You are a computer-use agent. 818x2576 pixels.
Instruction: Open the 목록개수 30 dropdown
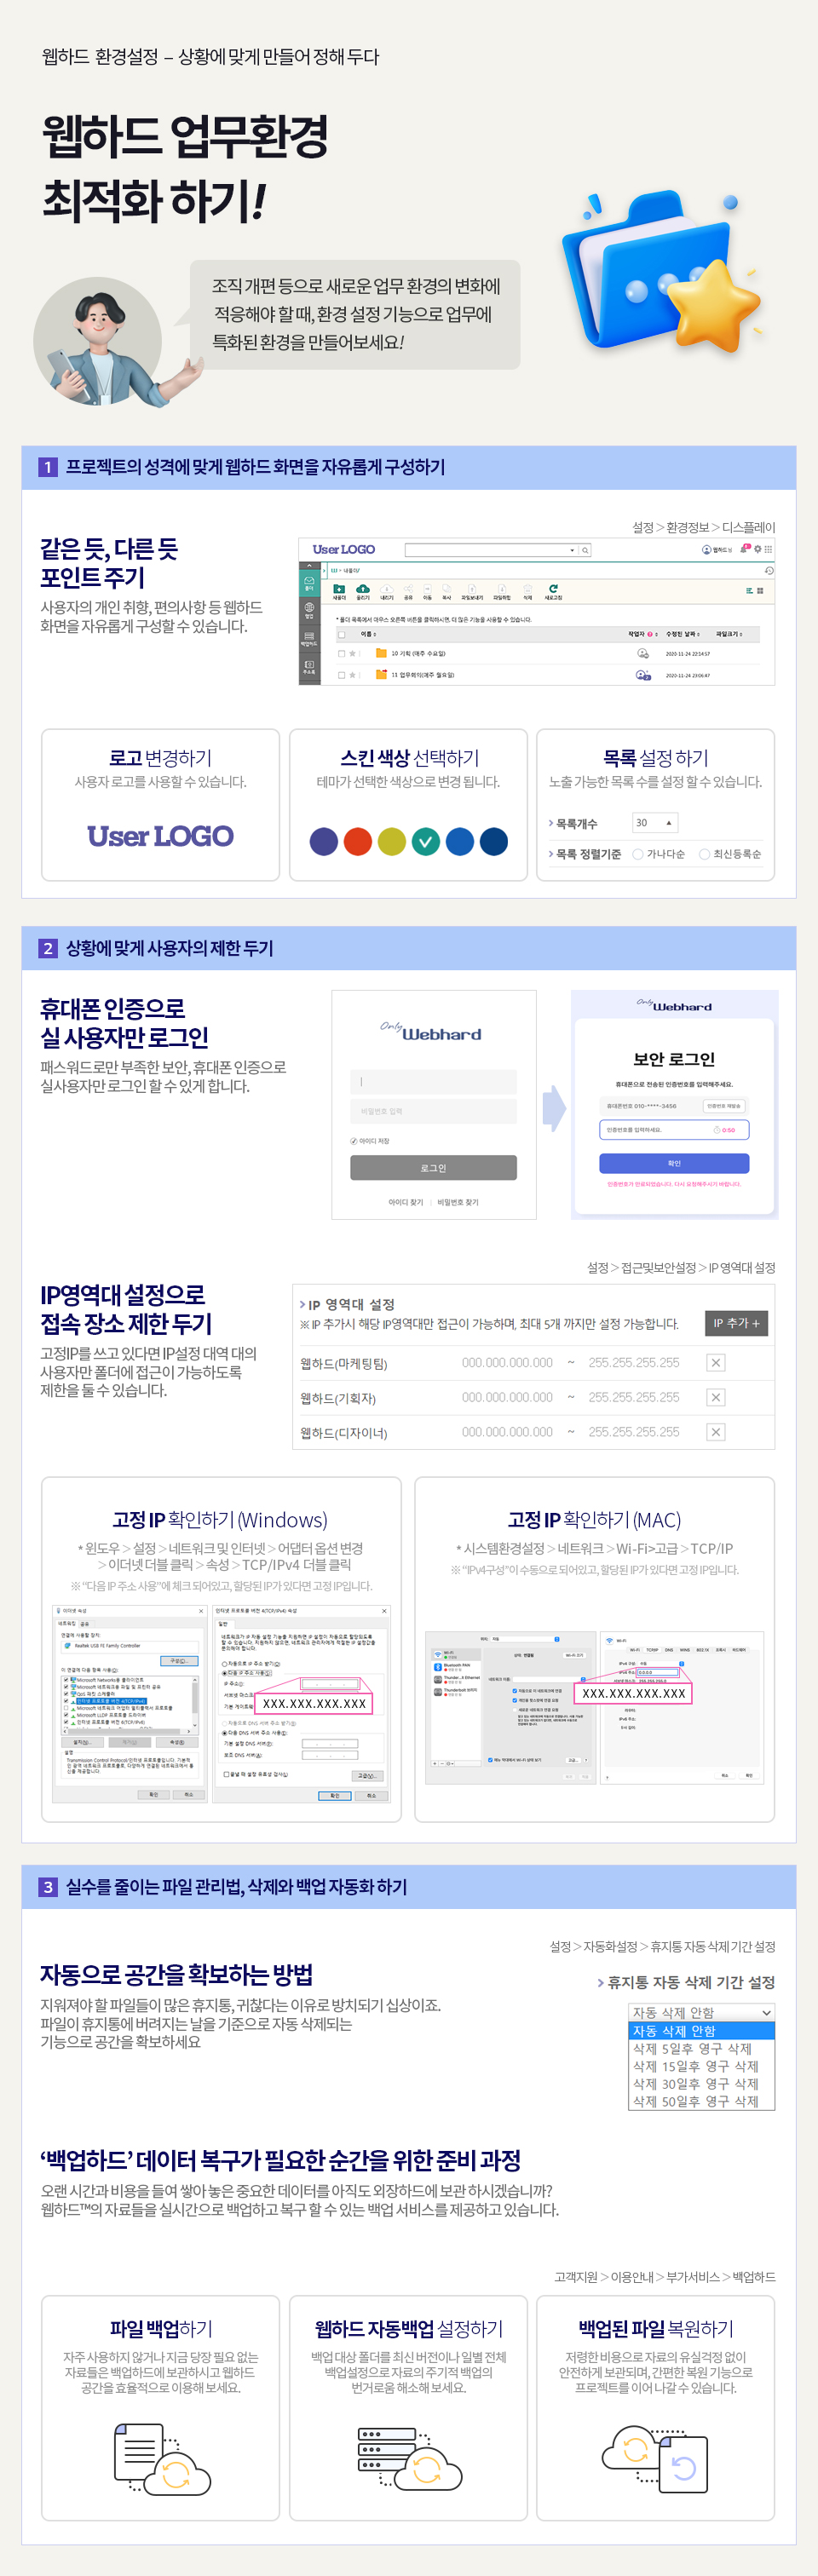[x=655, y=823]
